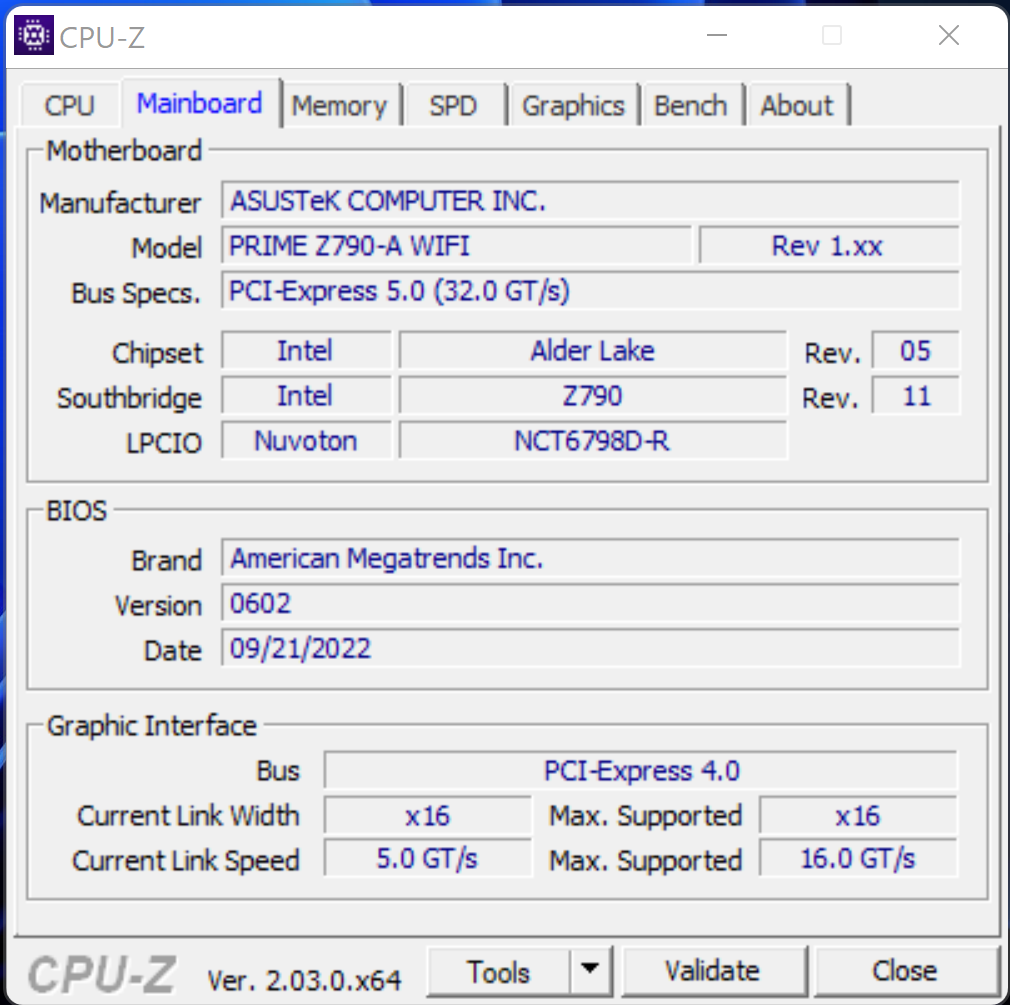Image resolution: width=1010 pixels, height=1005 pixels.
Task: Click the BIOS version 0602 field
Action: (x=590, y=603)
